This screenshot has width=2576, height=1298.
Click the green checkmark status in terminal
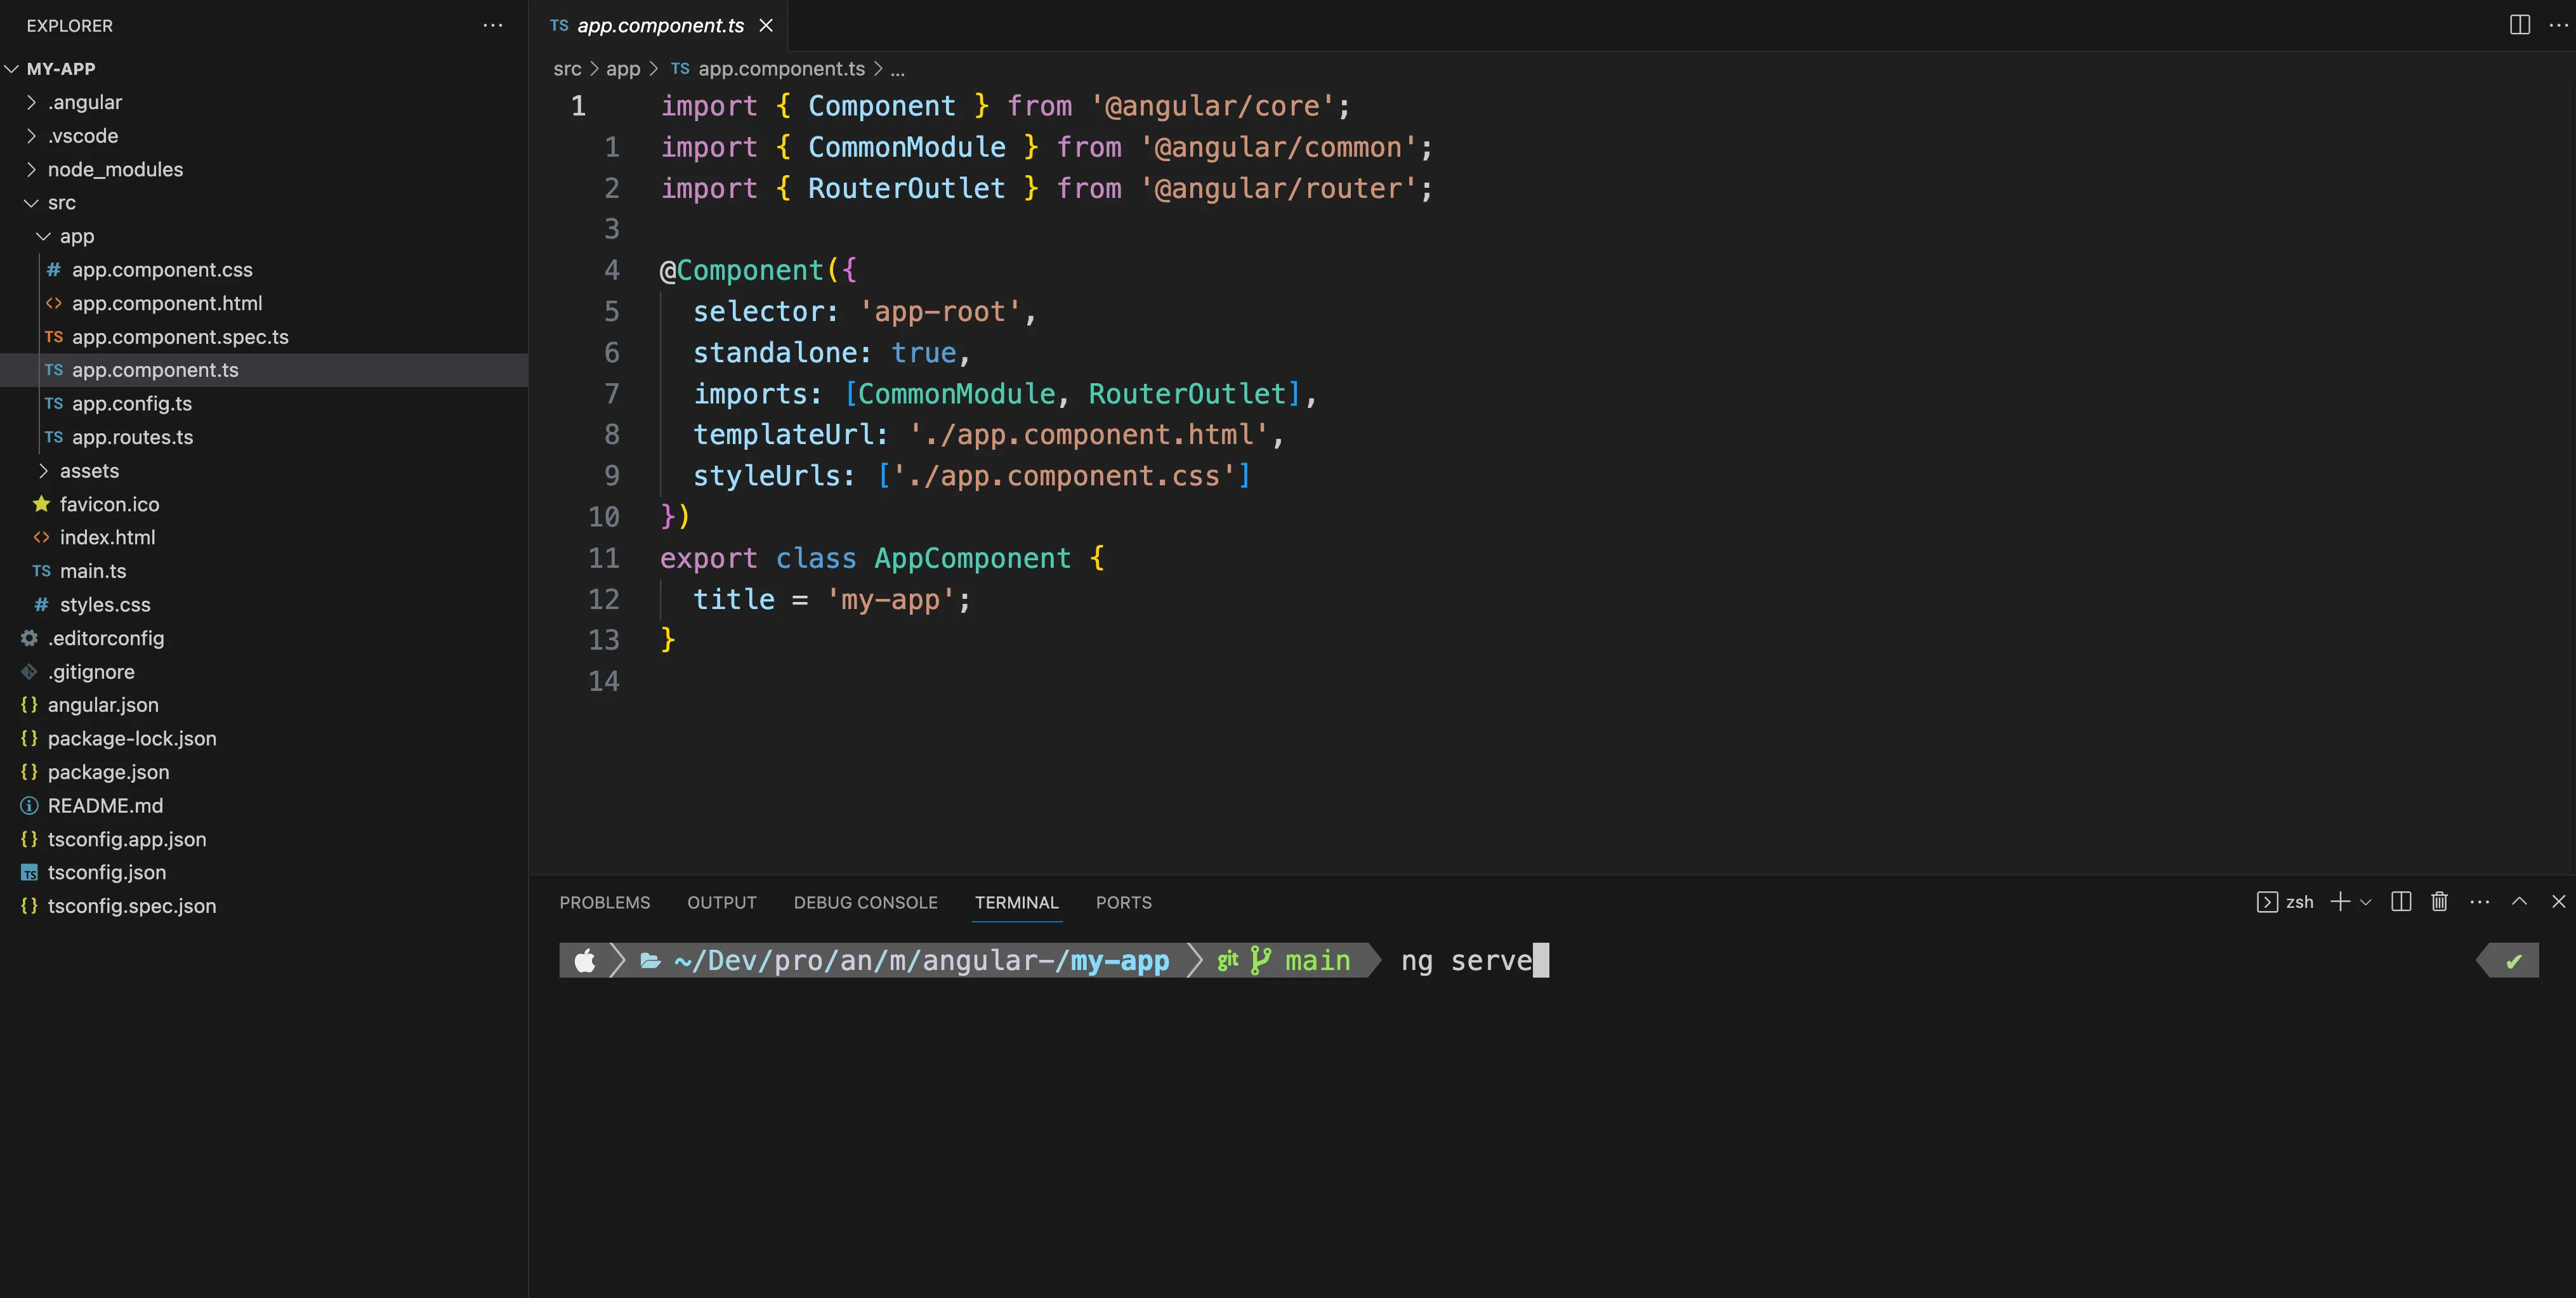[2513, 961]
